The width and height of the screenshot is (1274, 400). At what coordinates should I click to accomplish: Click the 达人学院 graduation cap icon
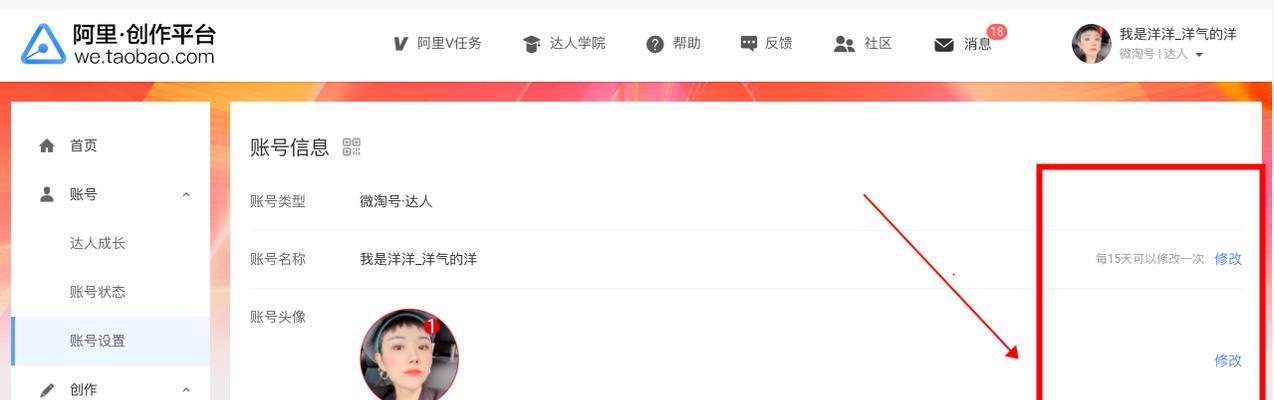[x=531, y=44]
